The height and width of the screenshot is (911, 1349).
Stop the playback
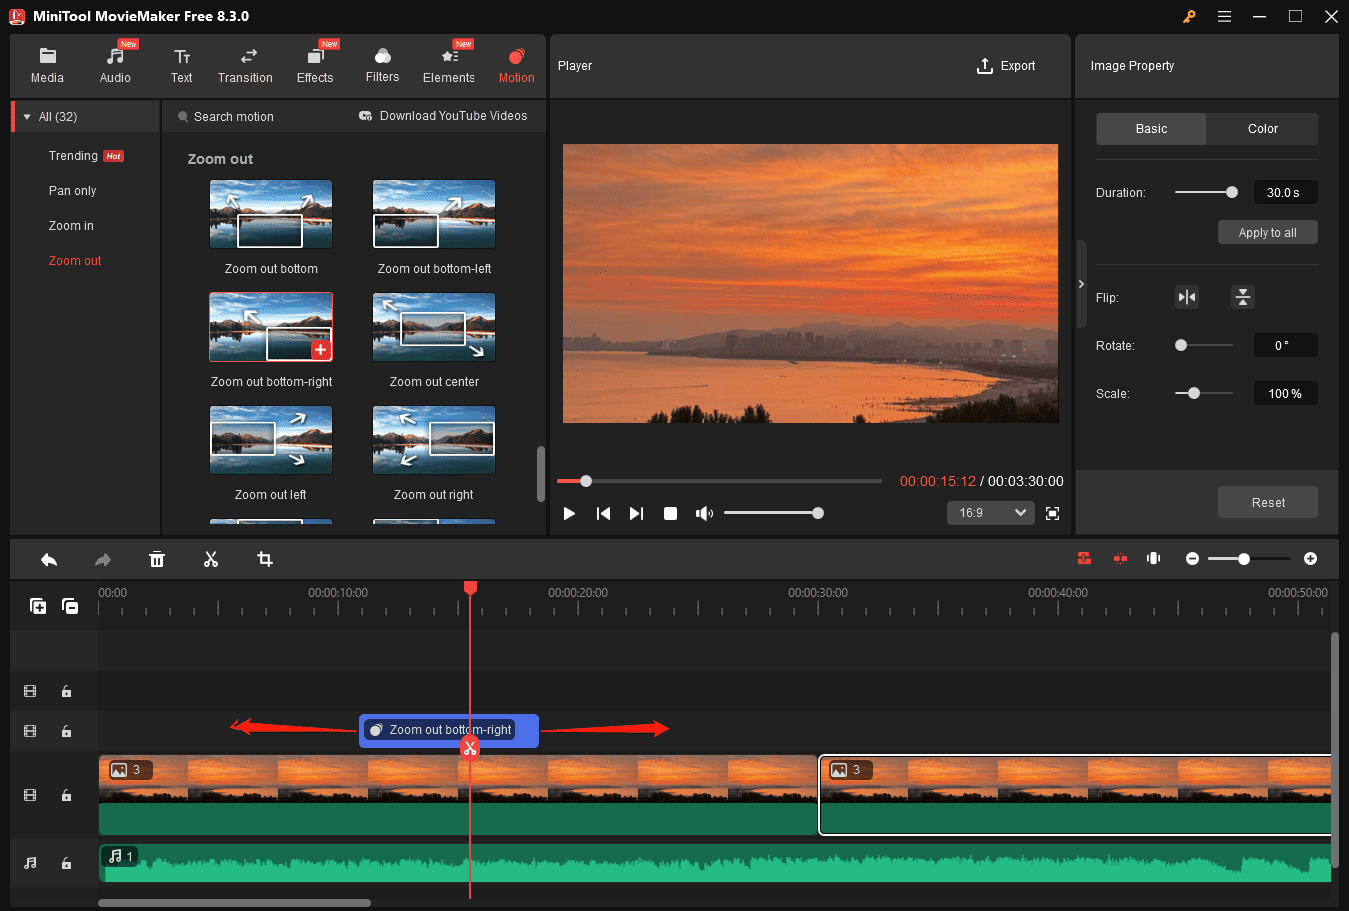coord(670,513)
